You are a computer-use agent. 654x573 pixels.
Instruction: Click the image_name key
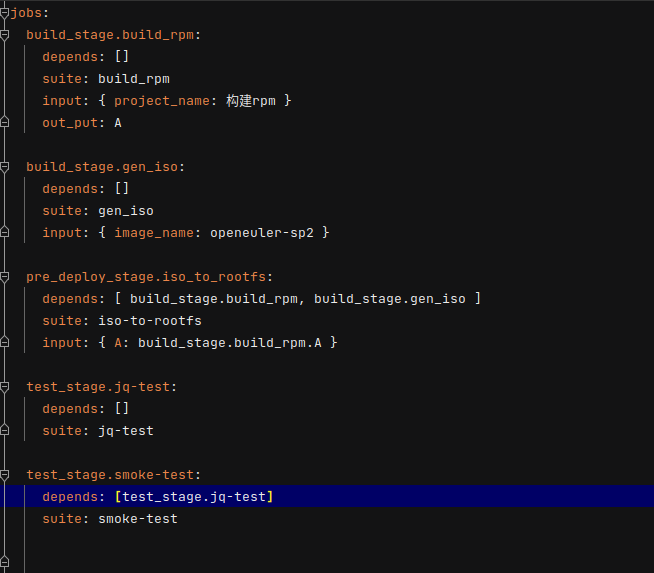point(154,233)
